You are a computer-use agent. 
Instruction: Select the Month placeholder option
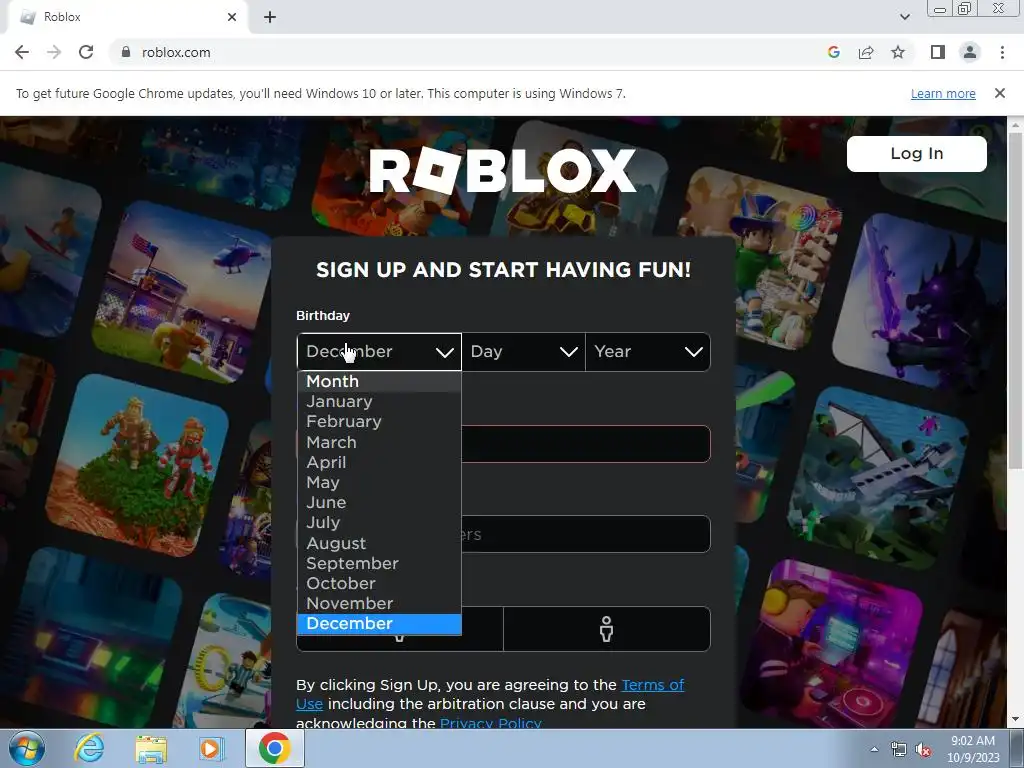(x=379, y=381)
